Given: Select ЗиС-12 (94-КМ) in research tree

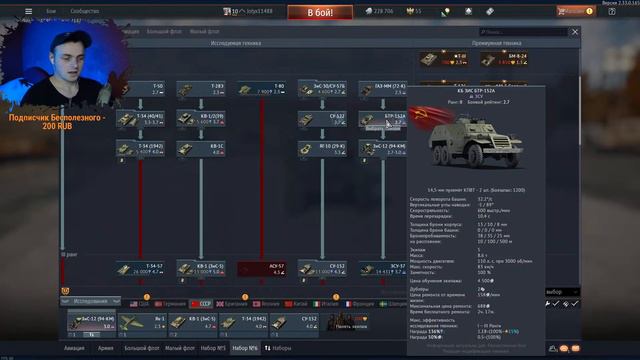Looking at the screenshot, I should pyautogui.click(x=383, y=149).
